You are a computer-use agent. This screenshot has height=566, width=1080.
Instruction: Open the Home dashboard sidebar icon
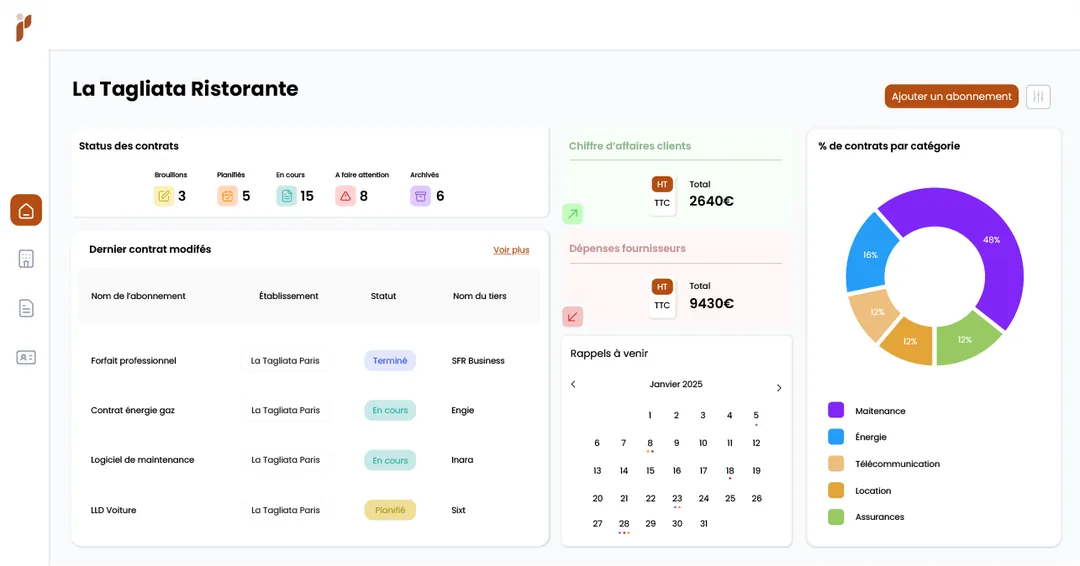pos(26,210)
